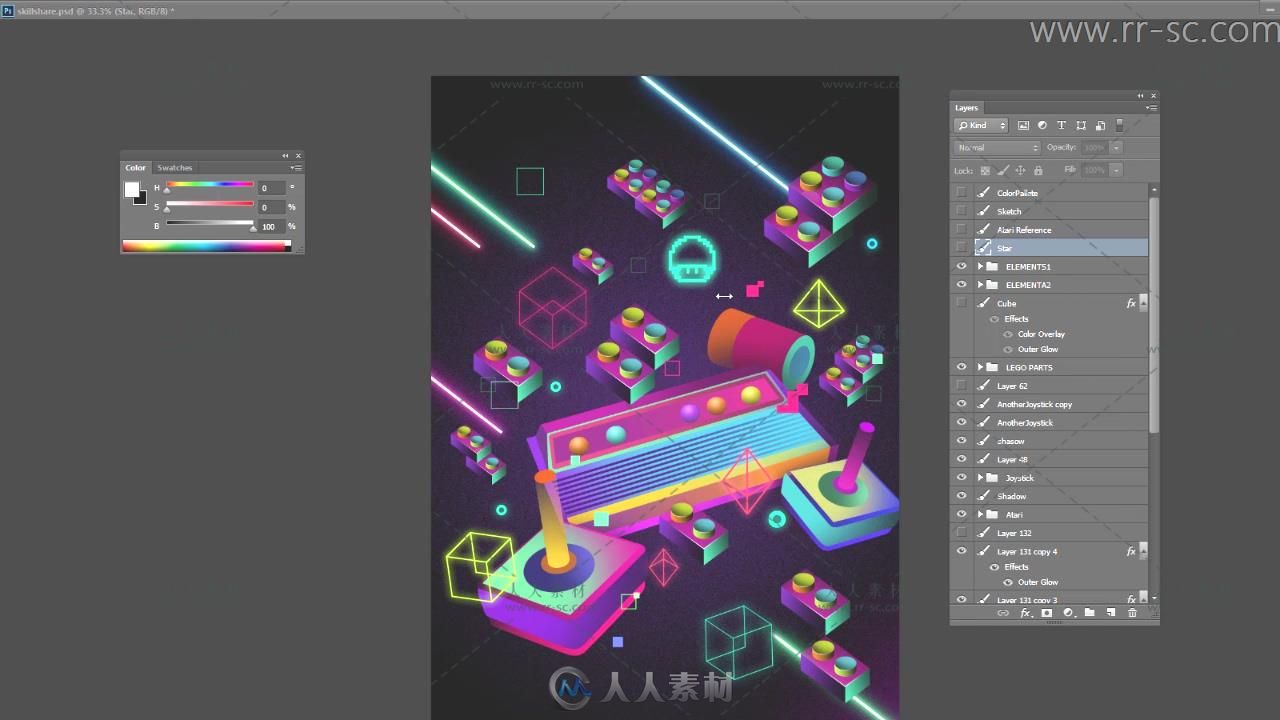Click the lock all padlock icon

(1038, 171)
